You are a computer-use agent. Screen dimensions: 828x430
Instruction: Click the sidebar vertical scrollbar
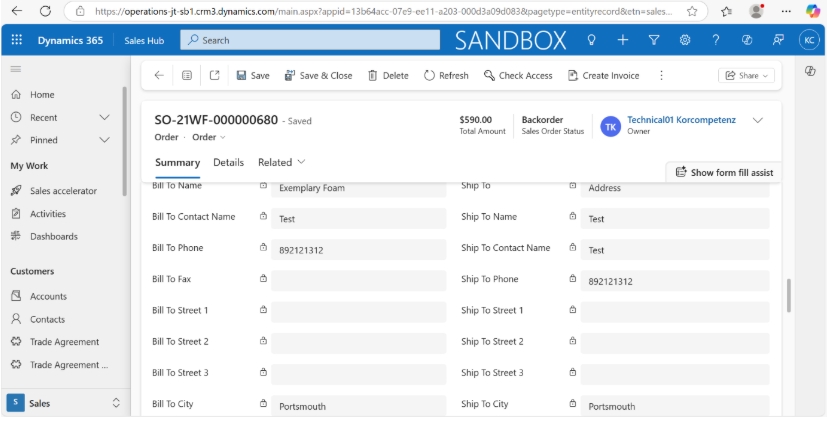tap(125, 141)
